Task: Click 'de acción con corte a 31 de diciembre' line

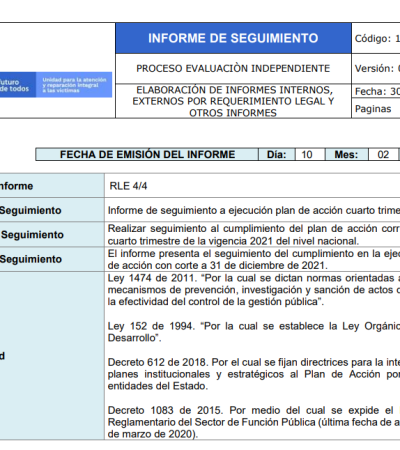Action: click(x=218, y=265)
